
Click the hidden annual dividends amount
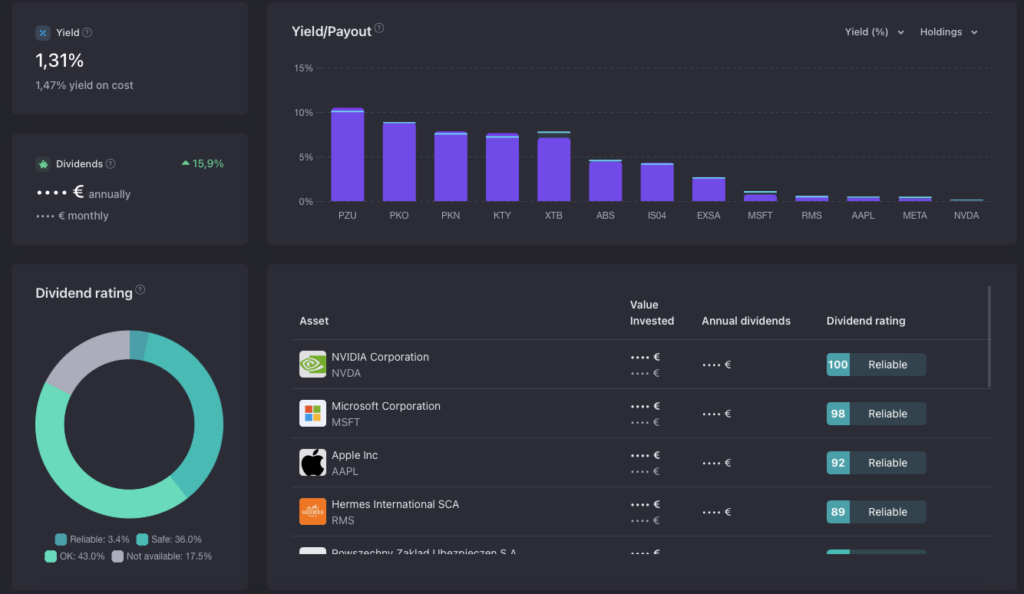(x=60, y=192)
